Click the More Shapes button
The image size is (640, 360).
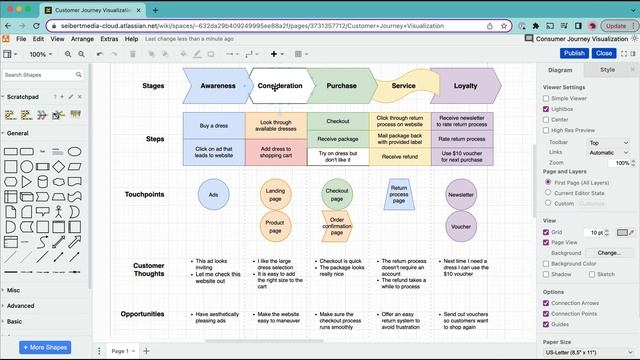click(45, 347)
